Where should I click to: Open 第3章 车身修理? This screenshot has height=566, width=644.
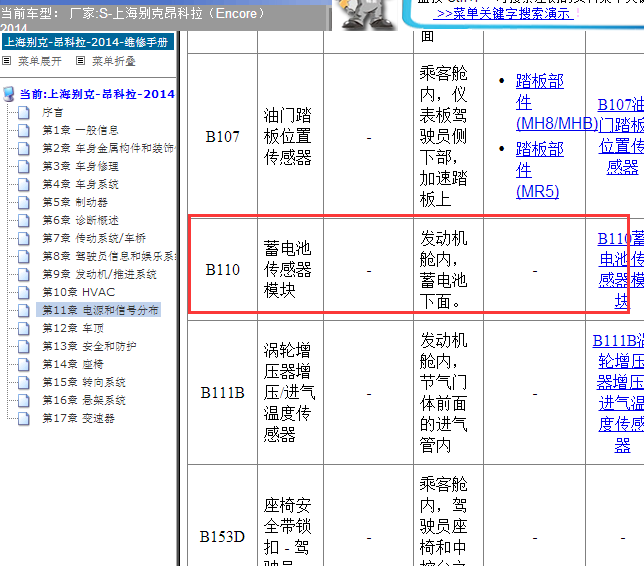coord(80,166)
